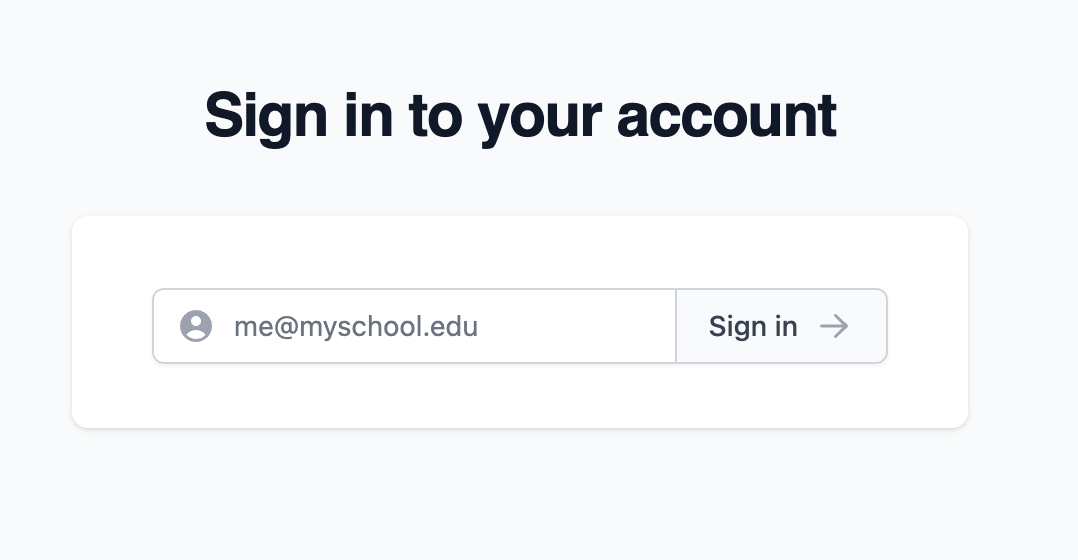Click the email placeholder text me@myschool.edu
Screen dimensions: 1078x560
pyautogui.click(x=356, y=326)
